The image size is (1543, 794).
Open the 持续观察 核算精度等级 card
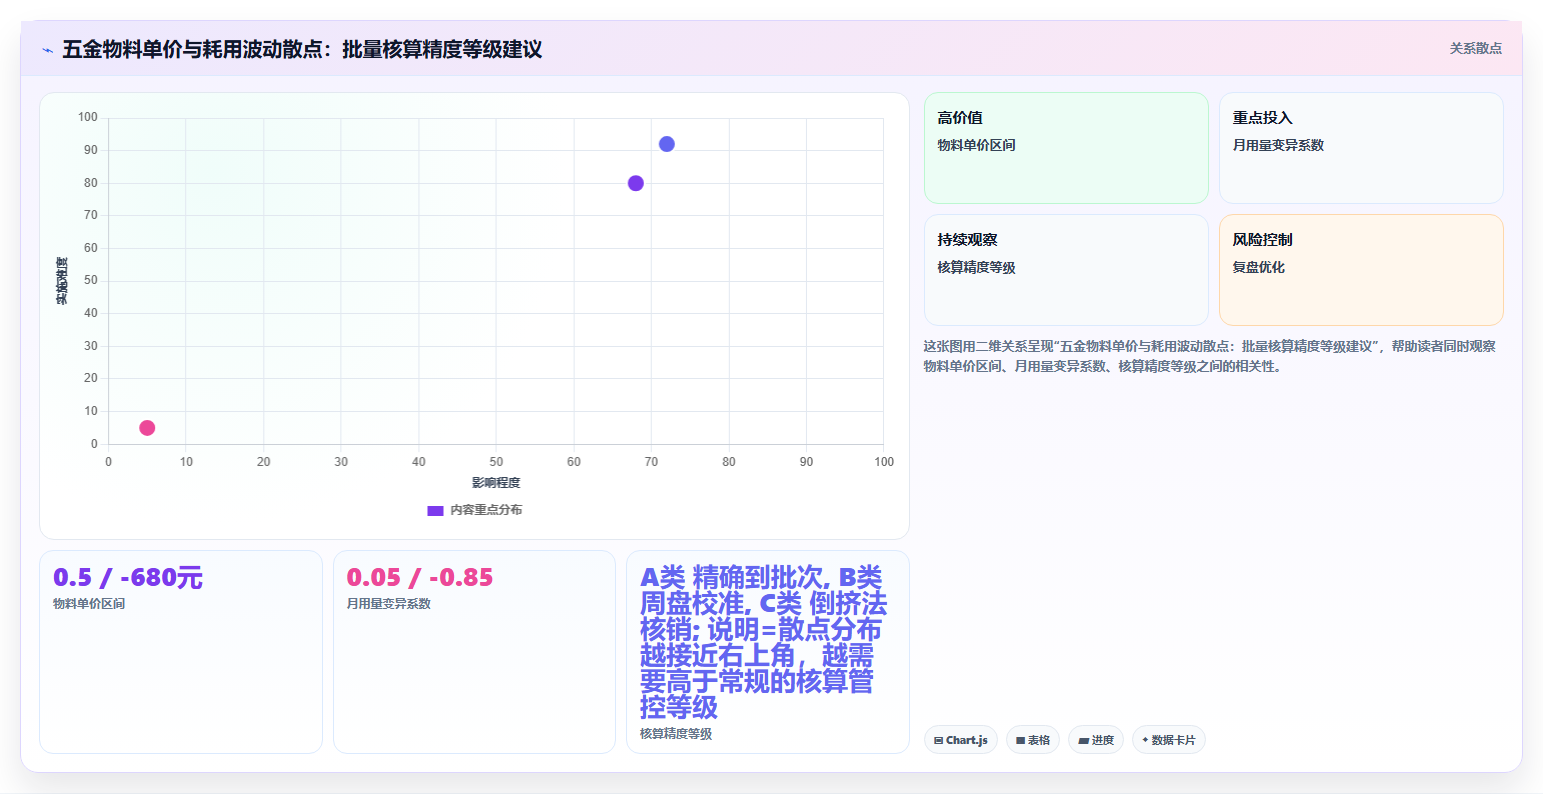tap(1066, 270)
